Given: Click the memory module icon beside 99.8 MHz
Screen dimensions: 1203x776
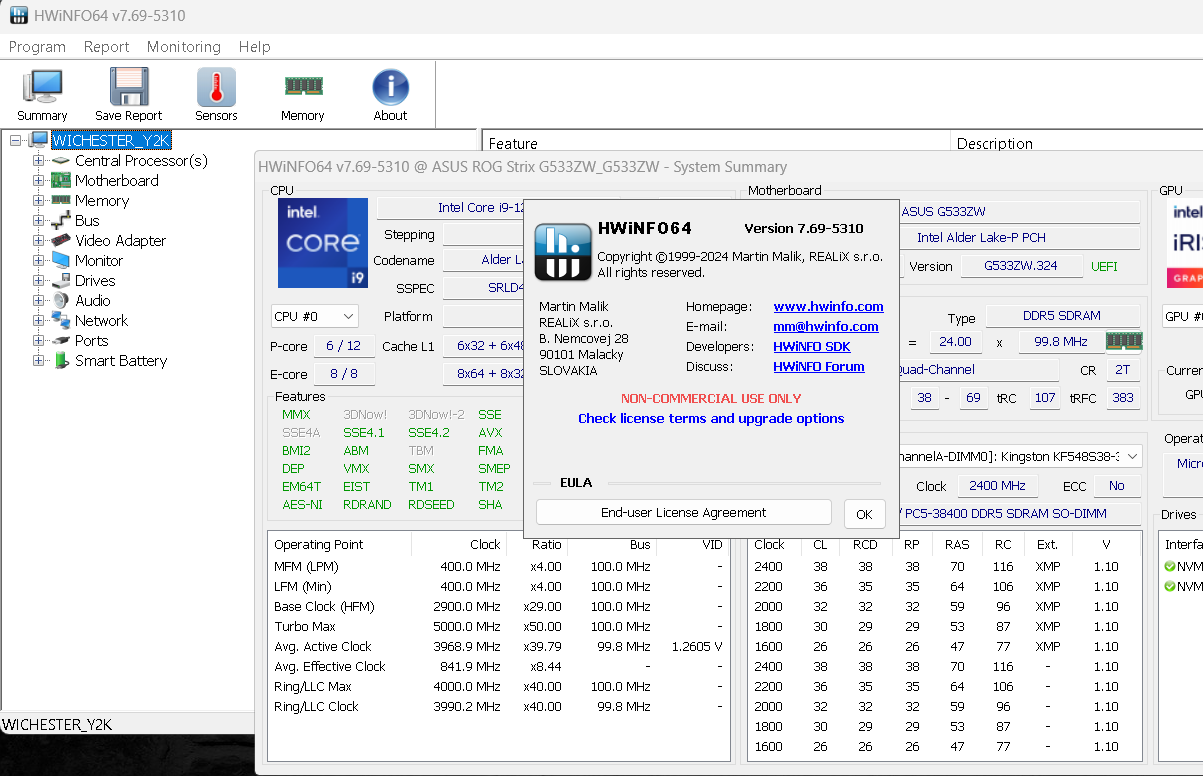Looking at the screenshot, I should [x=1124, y=341].
